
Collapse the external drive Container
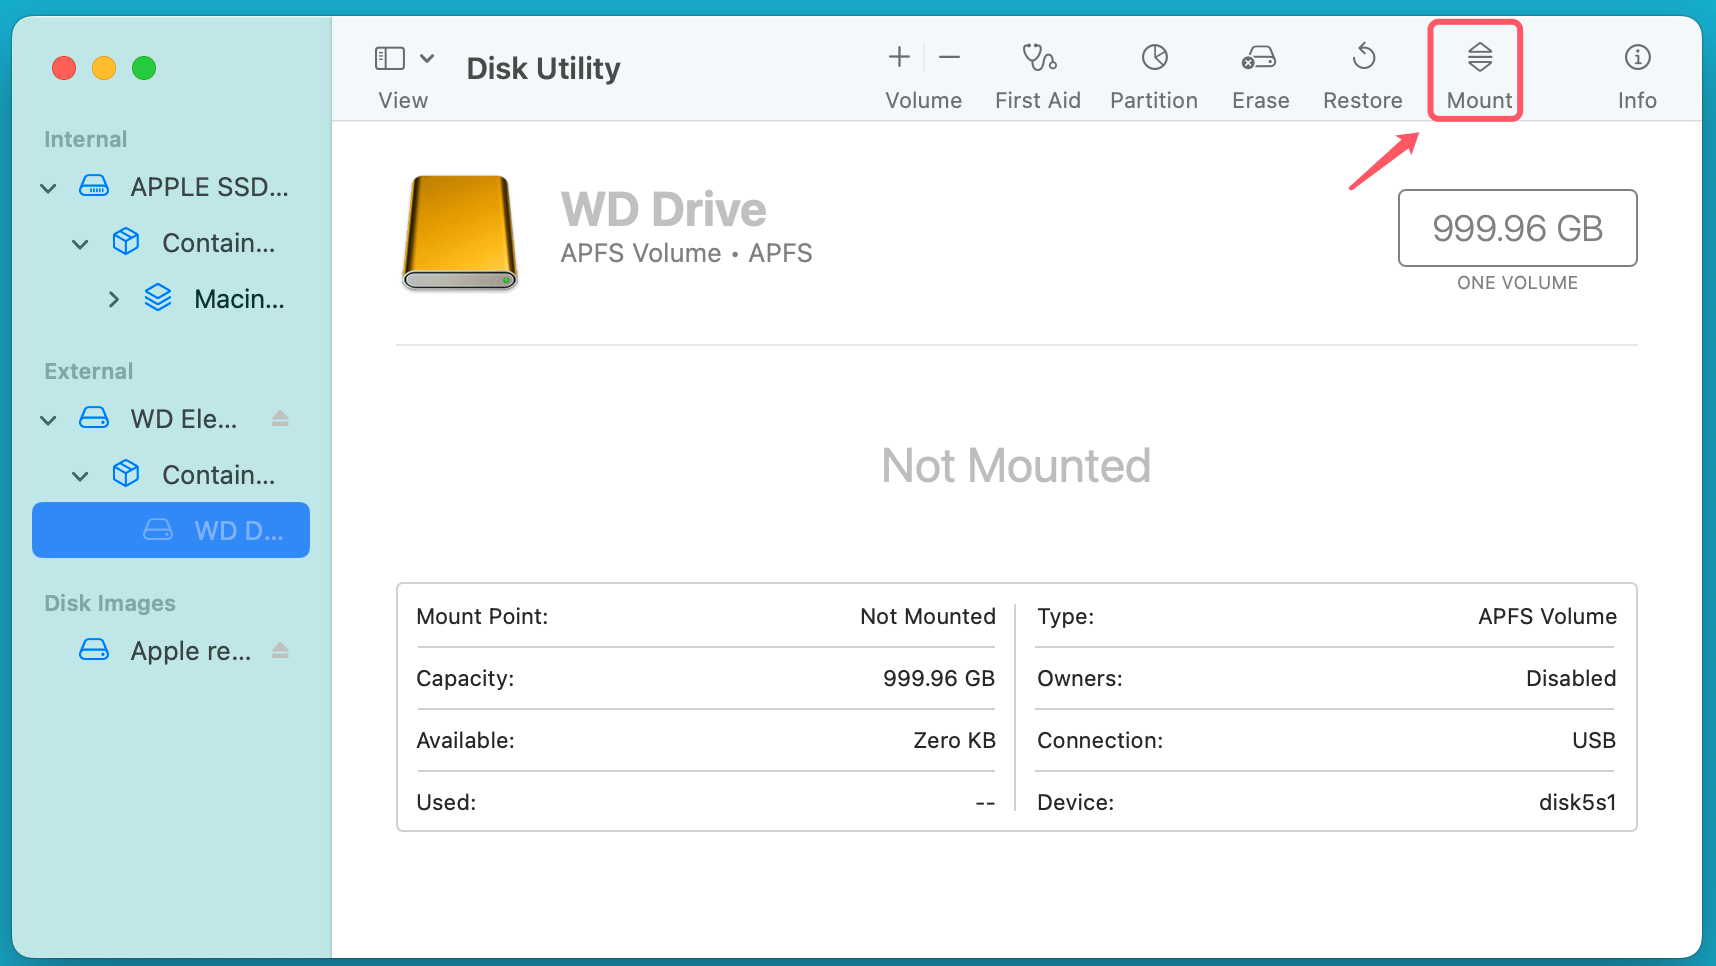[x=80, y=475]
